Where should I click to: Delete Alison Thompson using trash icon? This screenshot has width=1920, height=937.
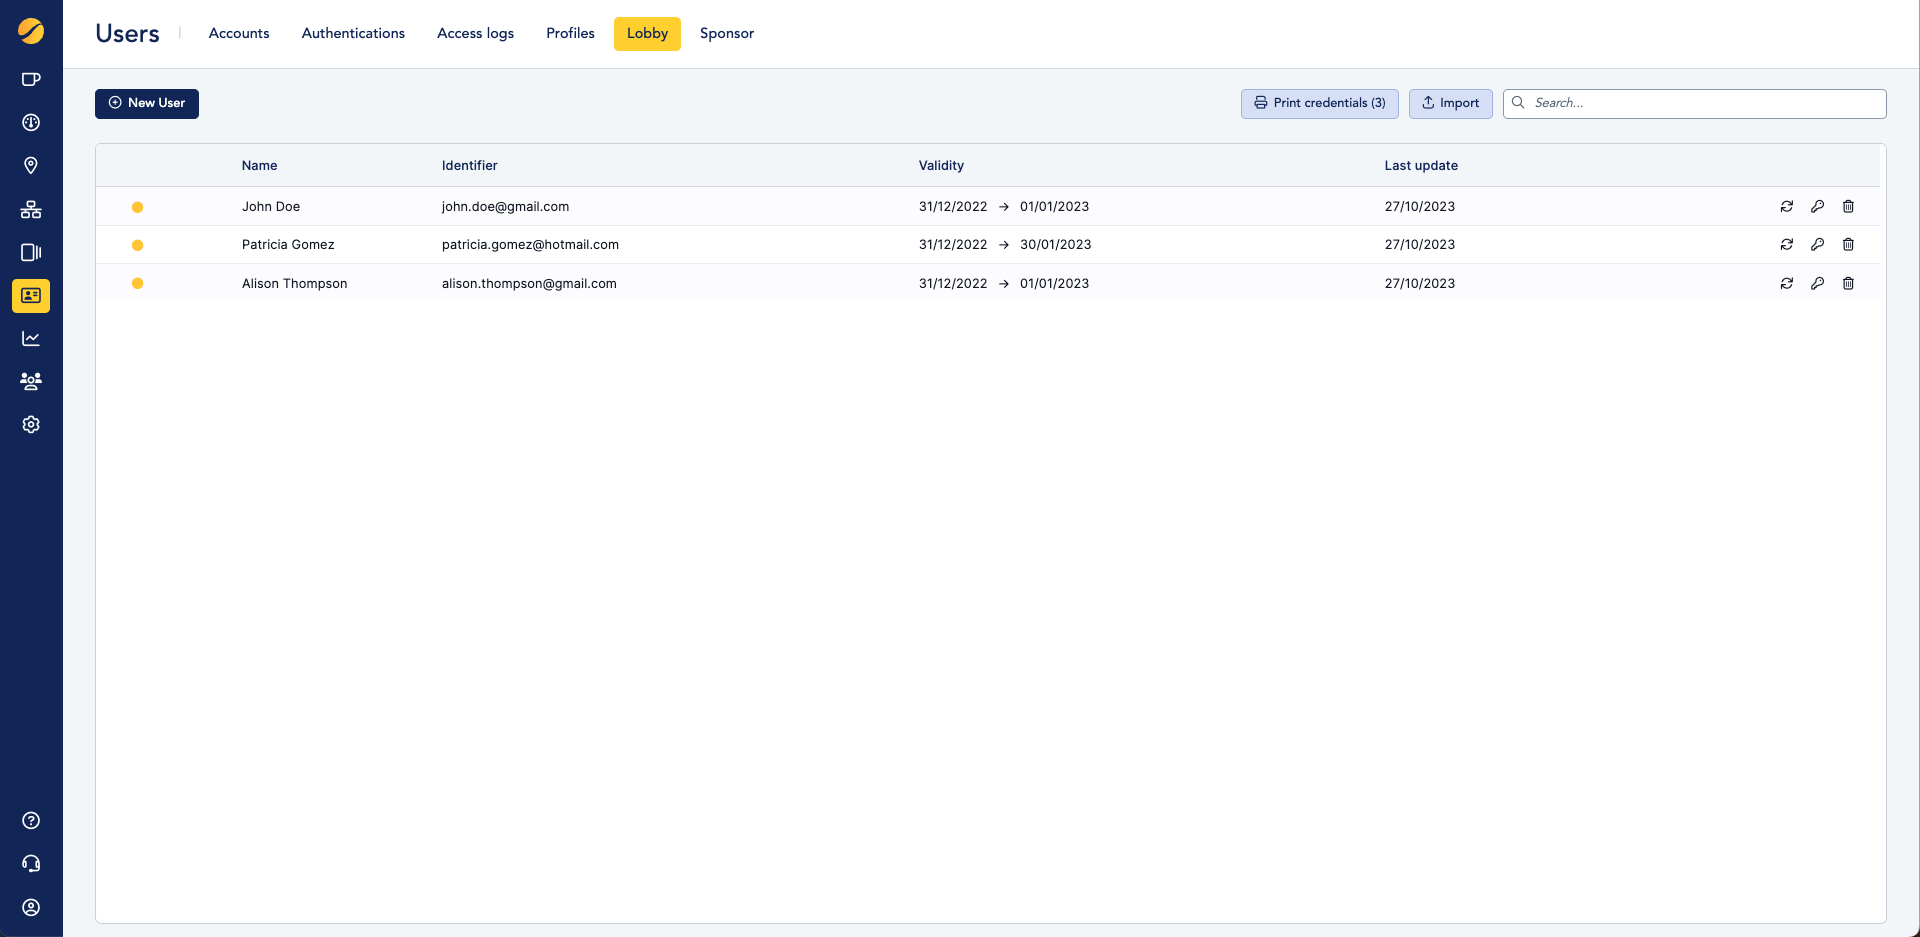tap(1848, 284)
